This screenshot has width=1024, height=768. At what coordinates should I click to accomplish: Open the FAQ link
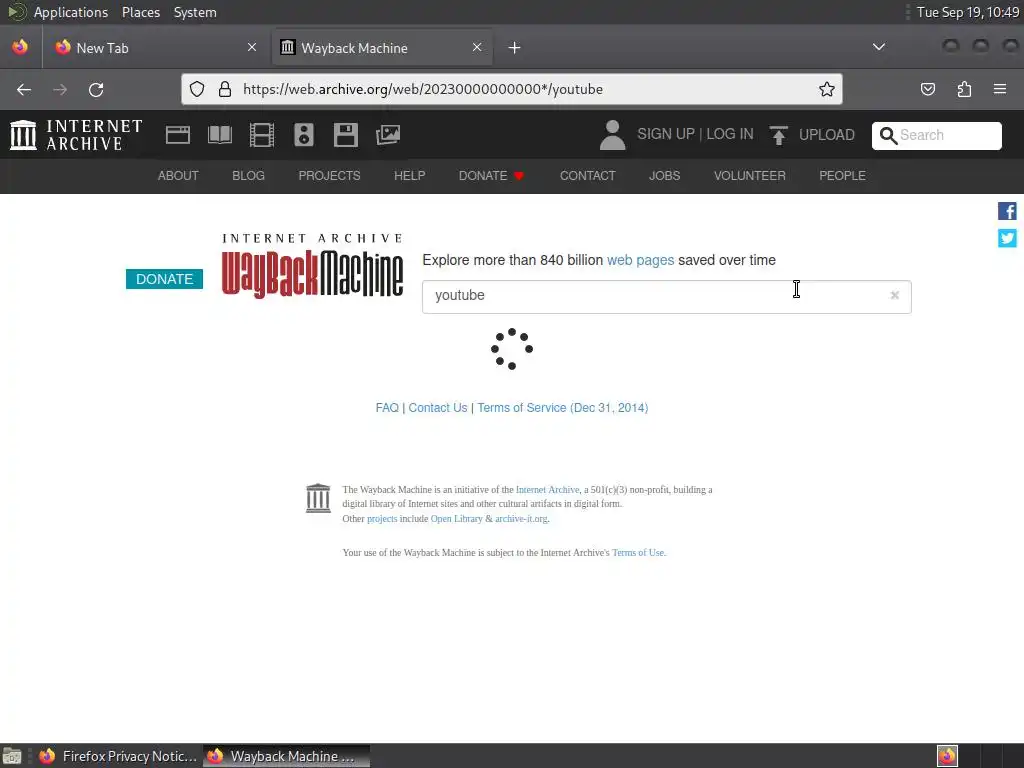point(387,408)
